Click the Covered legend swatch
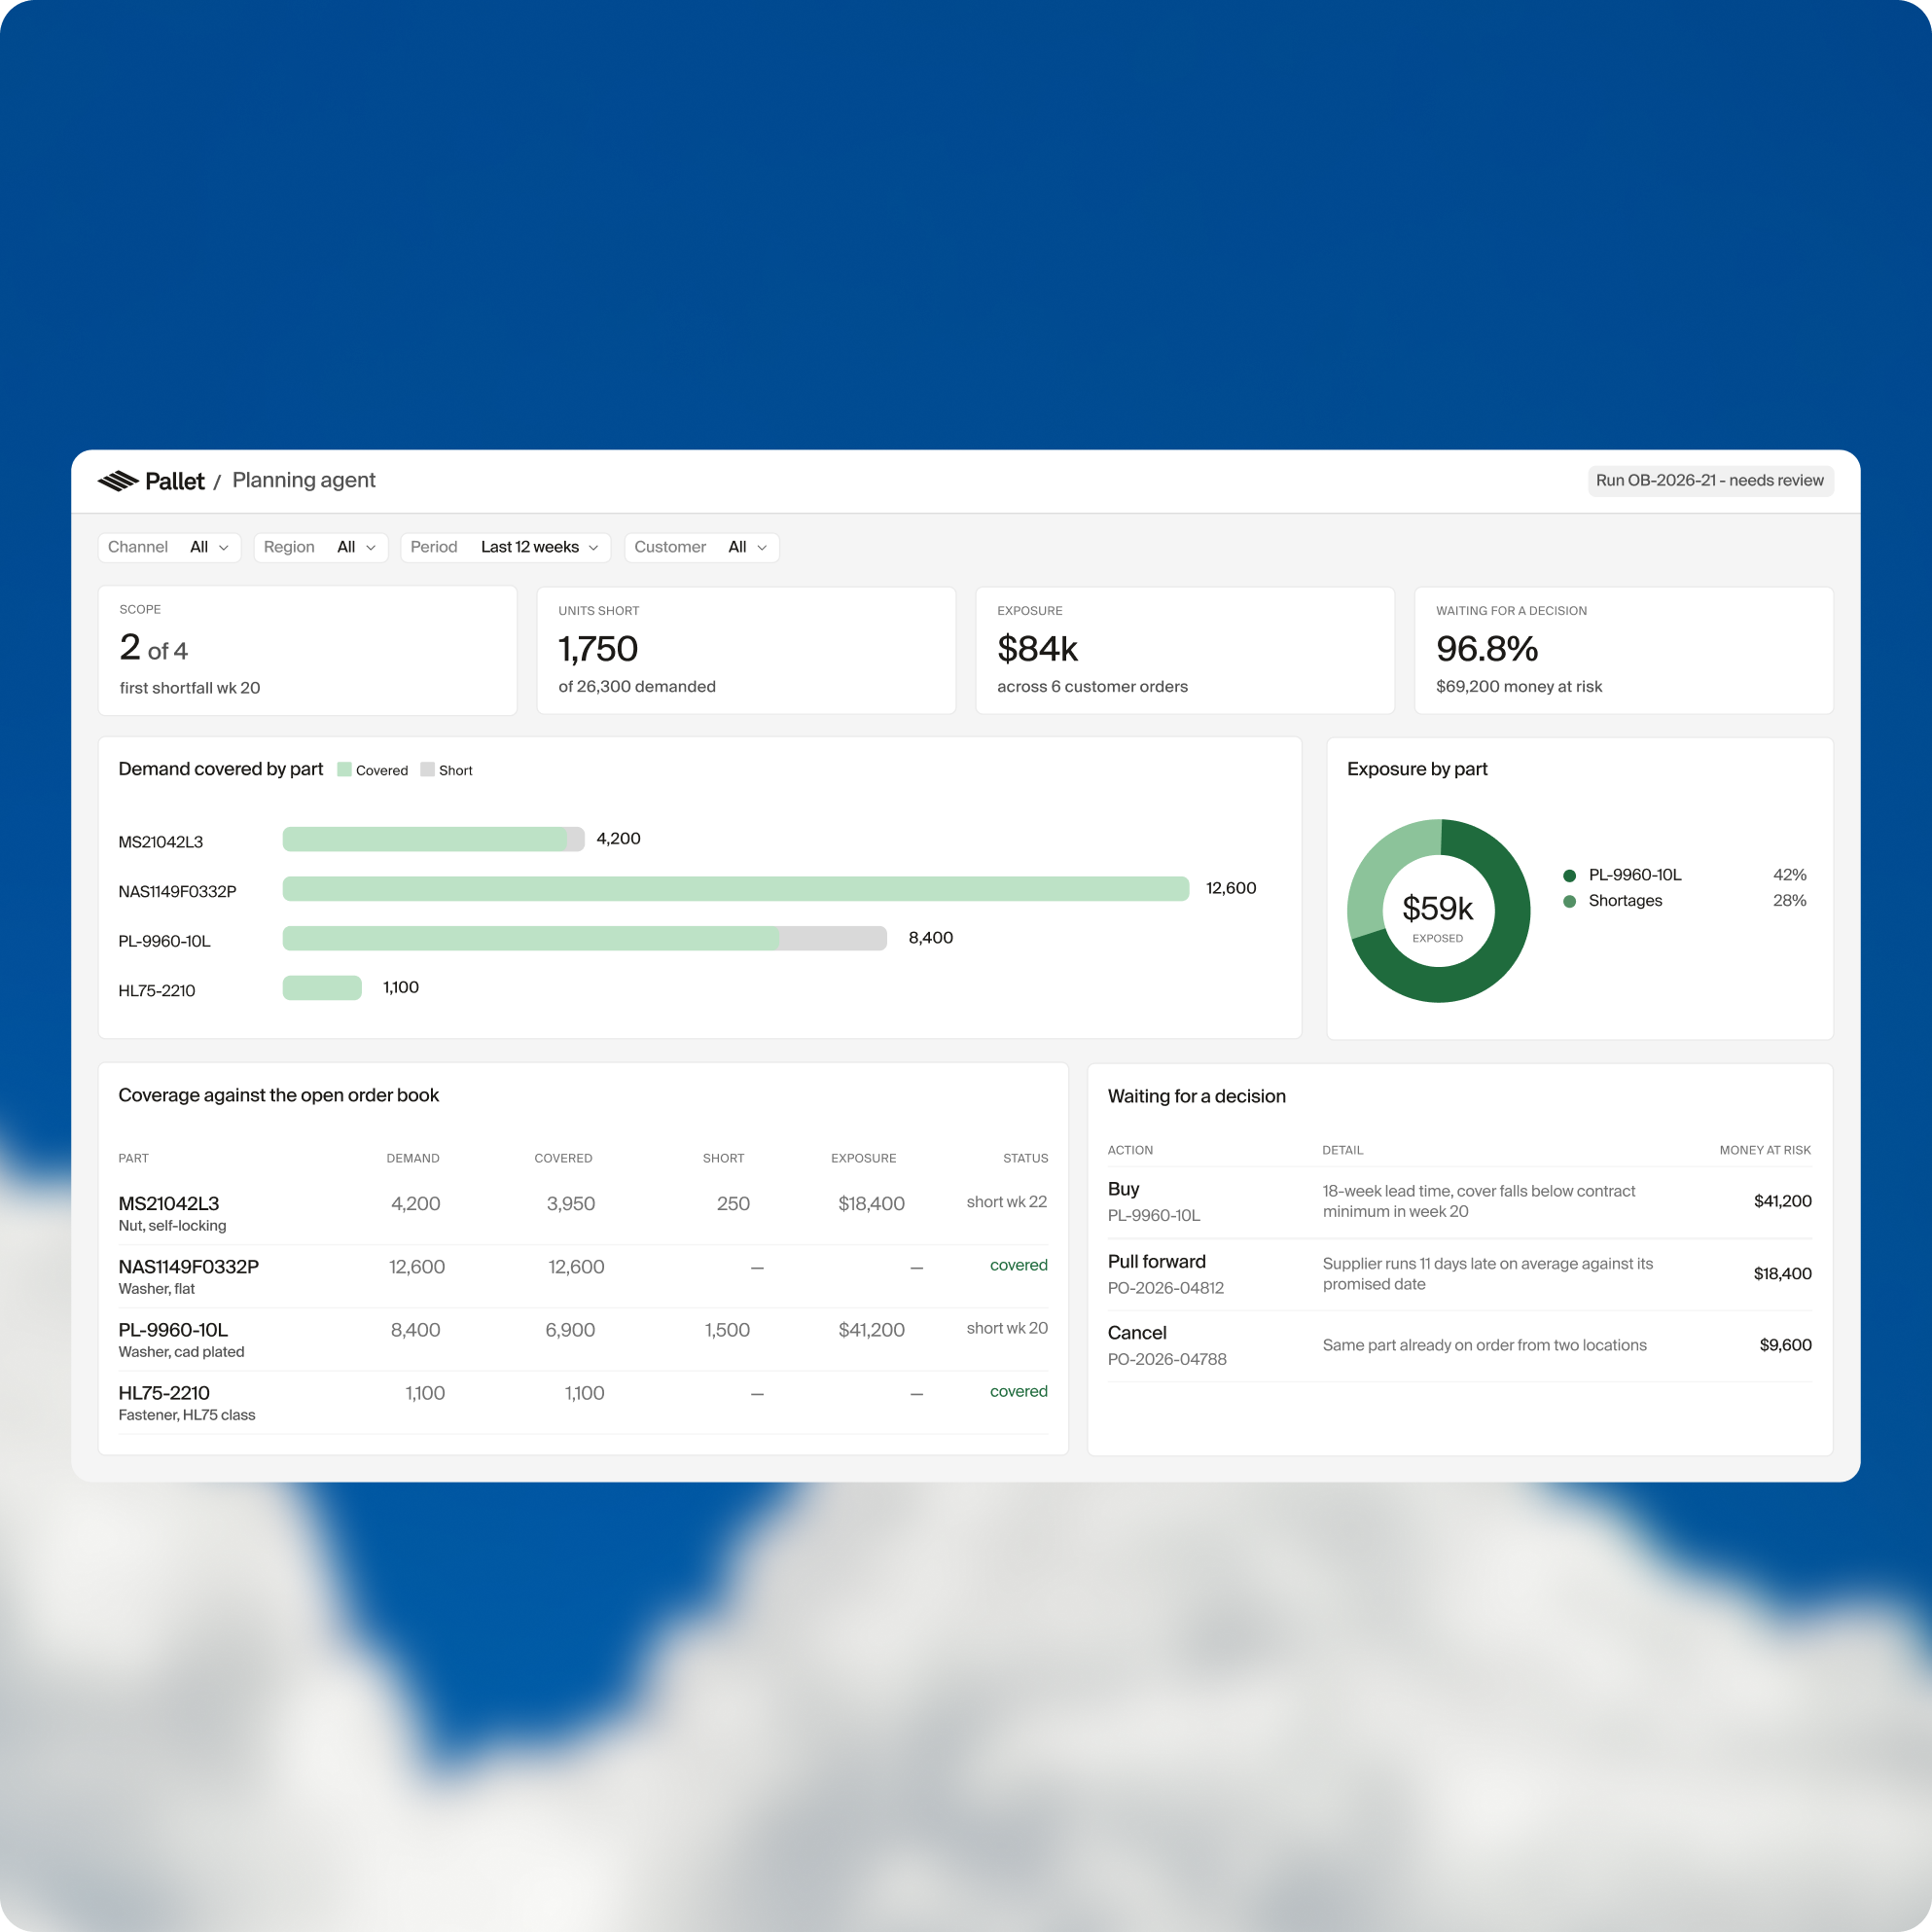Image resolution: width=1932 pixels, height=1932 pixels. pyautogui.click(x=344, y=769)
